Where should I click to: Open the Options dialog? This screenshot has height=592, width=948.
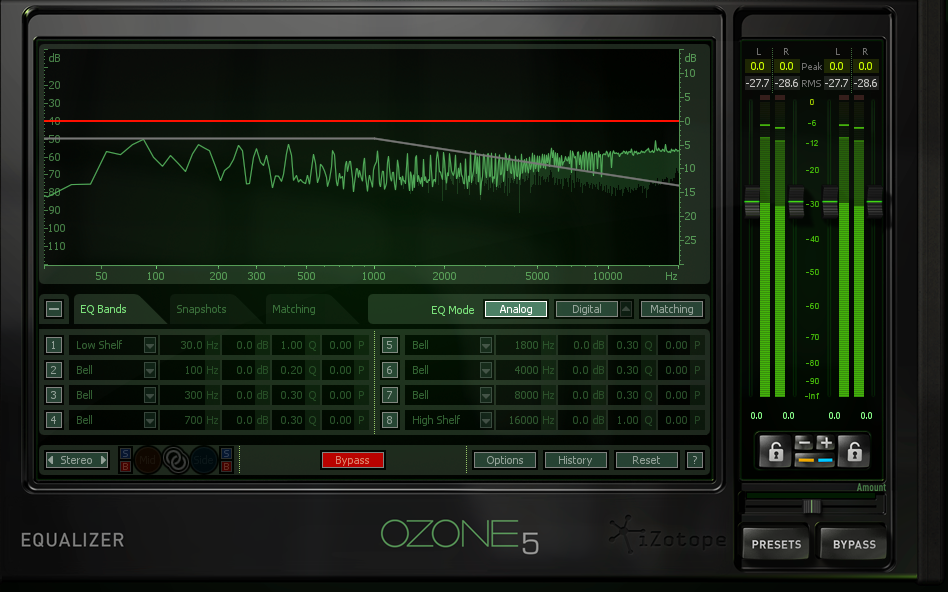point(505,460)
